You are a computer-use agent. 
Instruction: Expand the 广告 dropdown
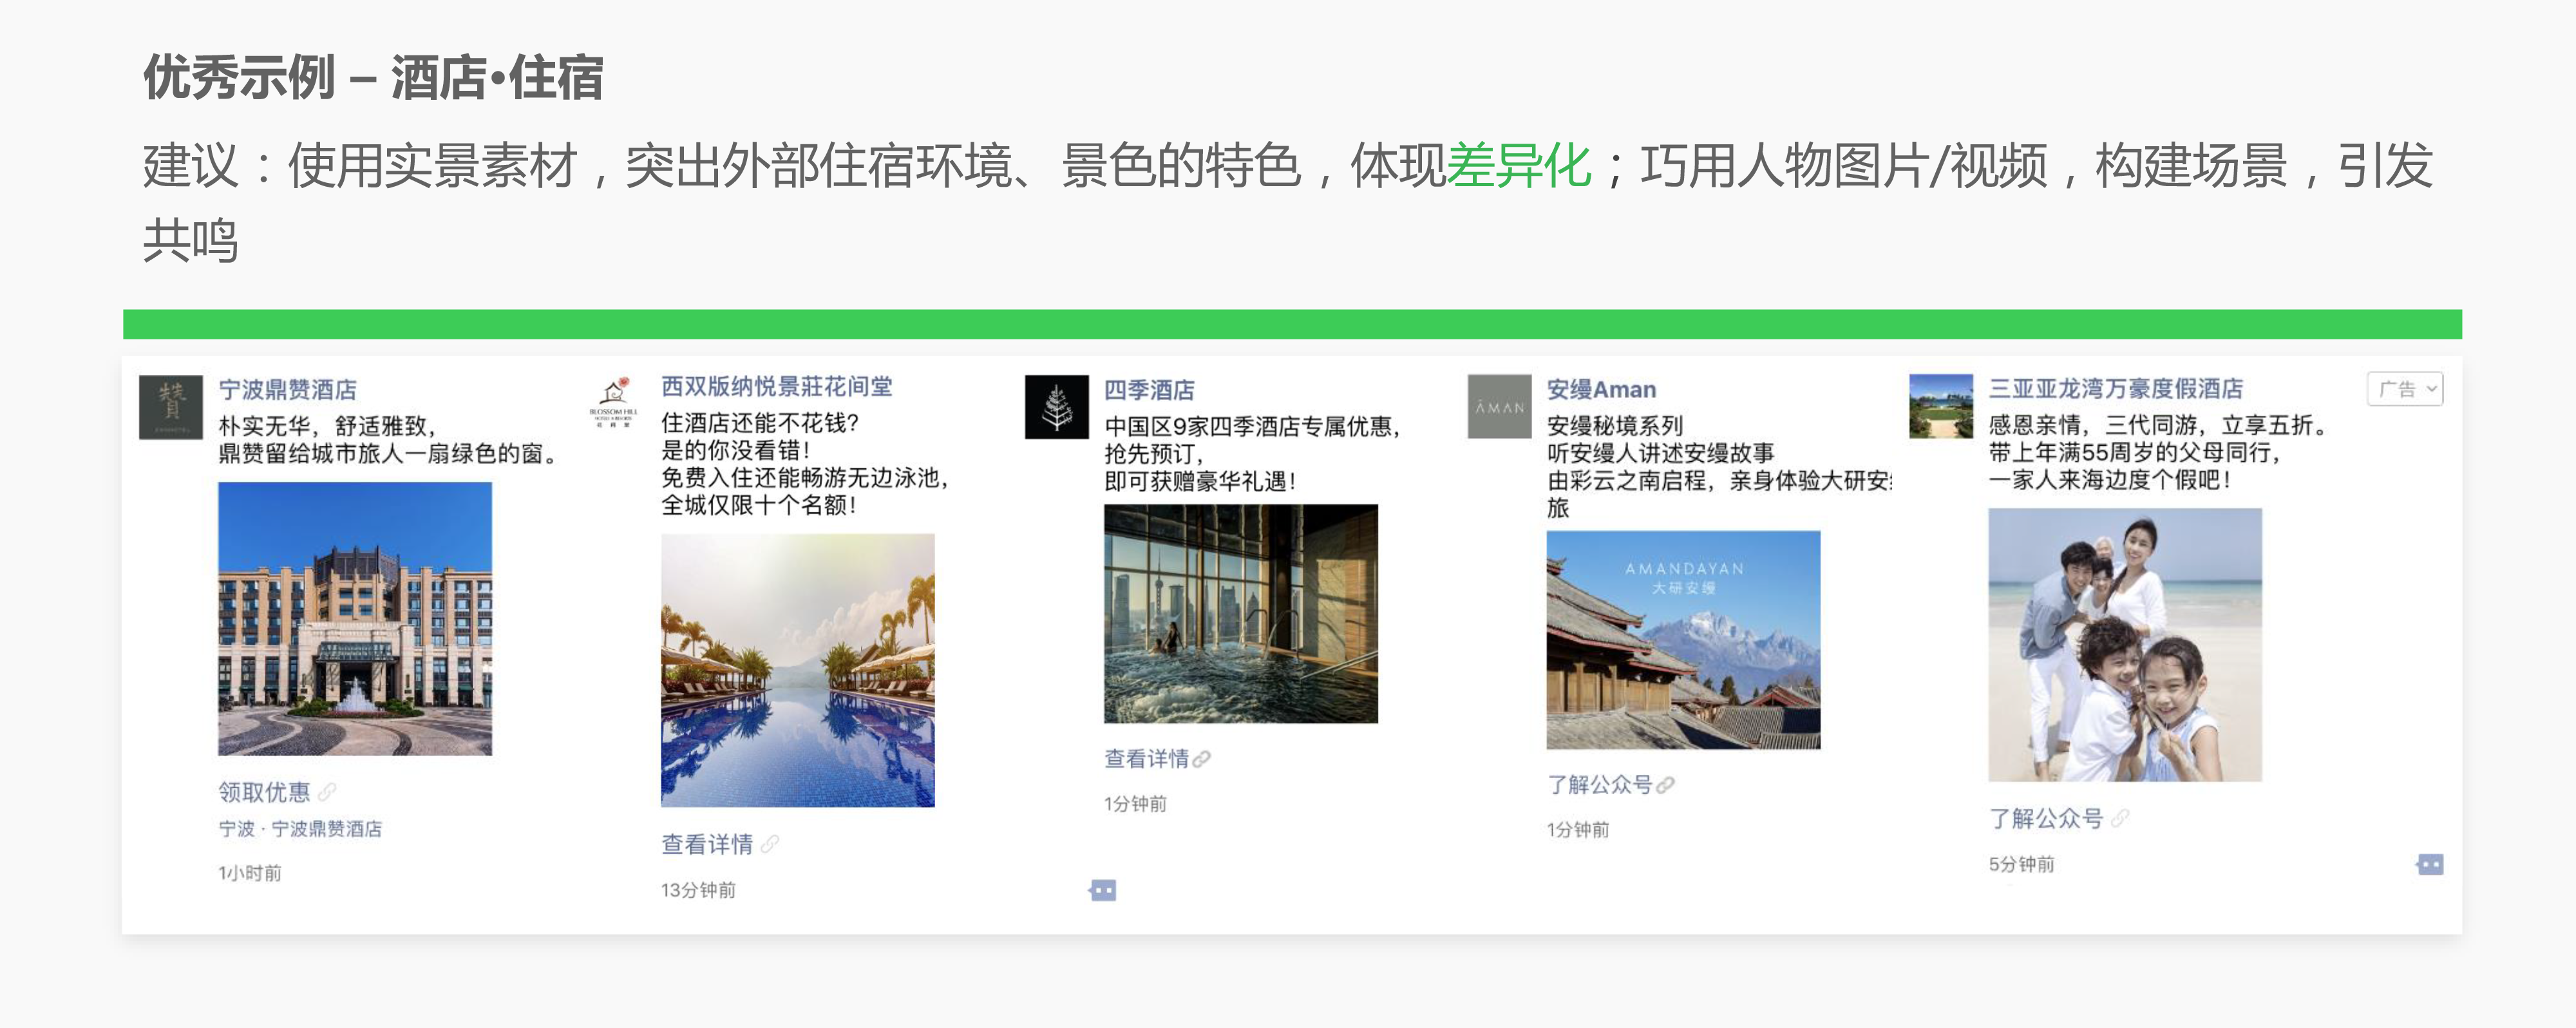(2405, 389)
